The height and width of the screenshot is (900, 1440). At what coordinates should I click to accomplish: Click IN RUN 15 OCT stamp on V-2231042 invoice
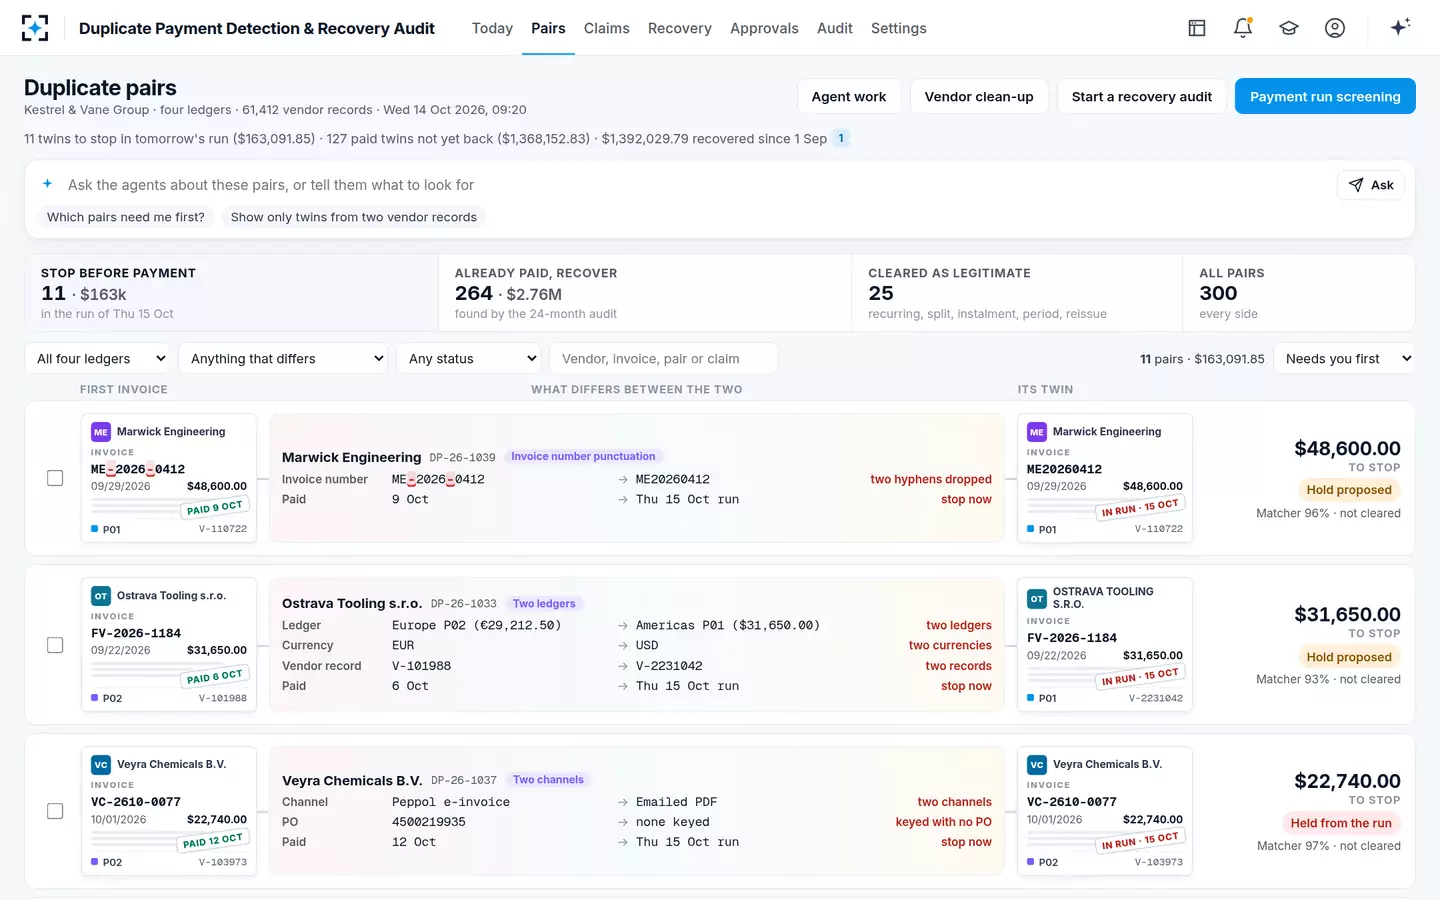1140,677
